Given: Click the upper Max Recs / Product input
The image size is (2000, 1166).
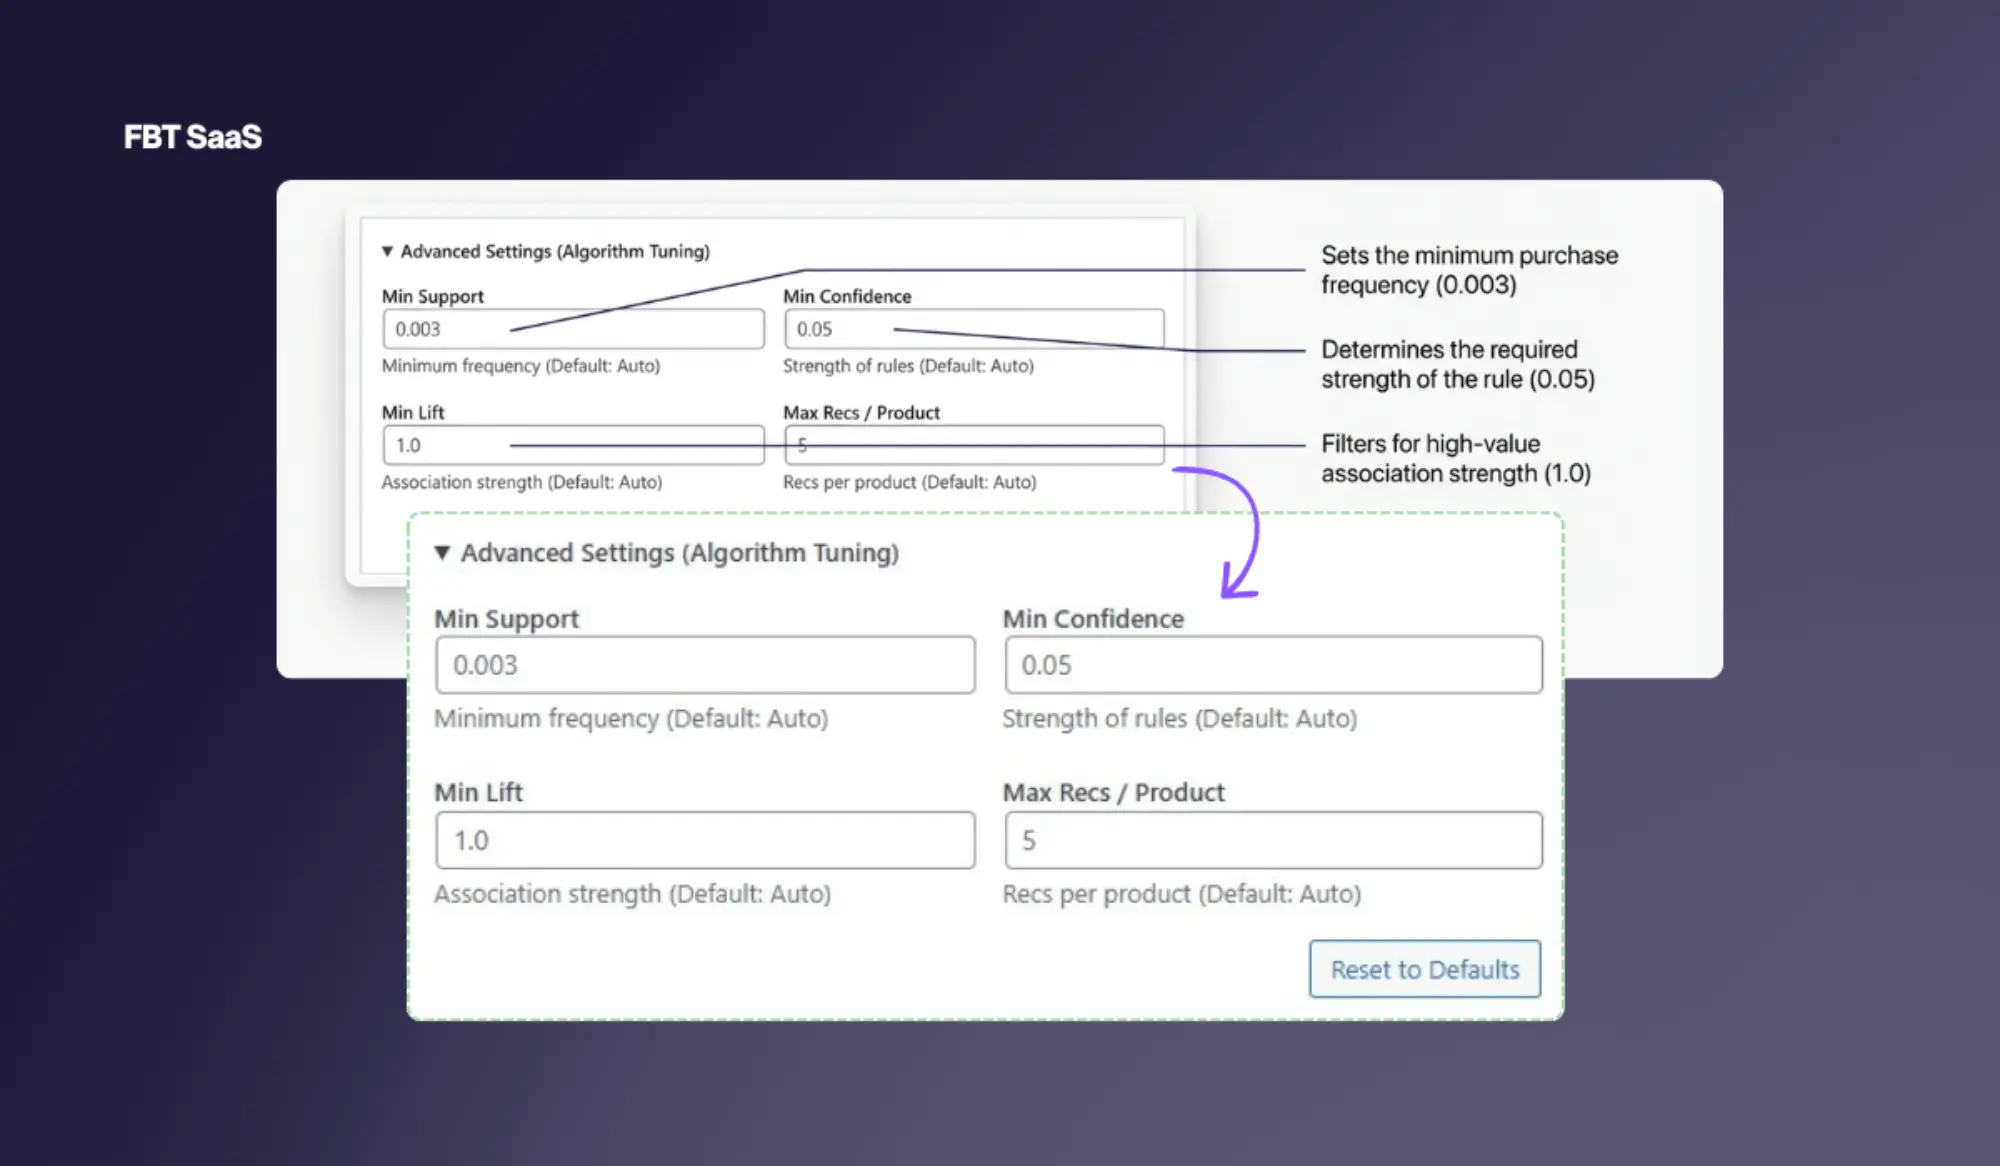Looking at the screenshot, I should click(973, 445).
